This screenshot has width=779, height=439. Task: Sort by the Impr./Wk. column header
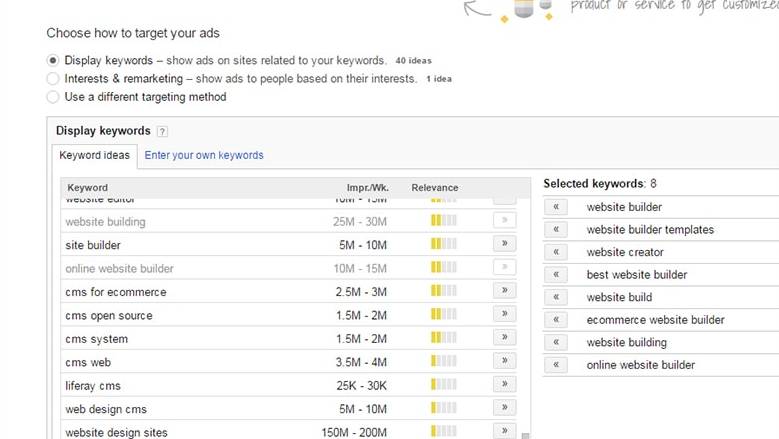pos(367,188)
